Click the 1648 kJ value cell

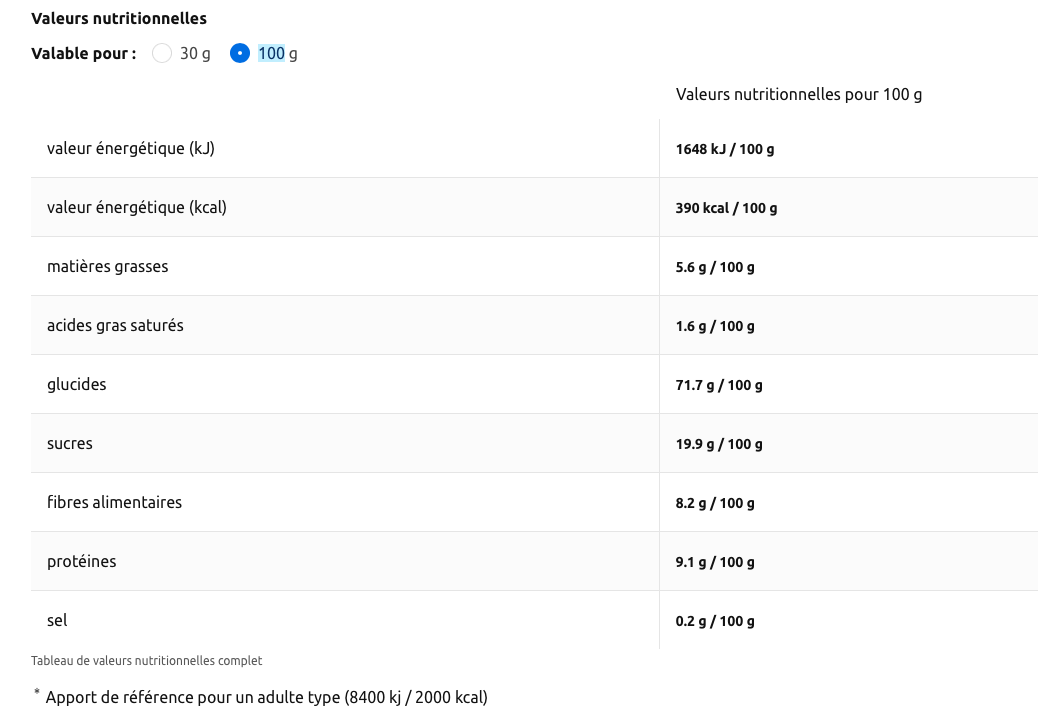725,149
